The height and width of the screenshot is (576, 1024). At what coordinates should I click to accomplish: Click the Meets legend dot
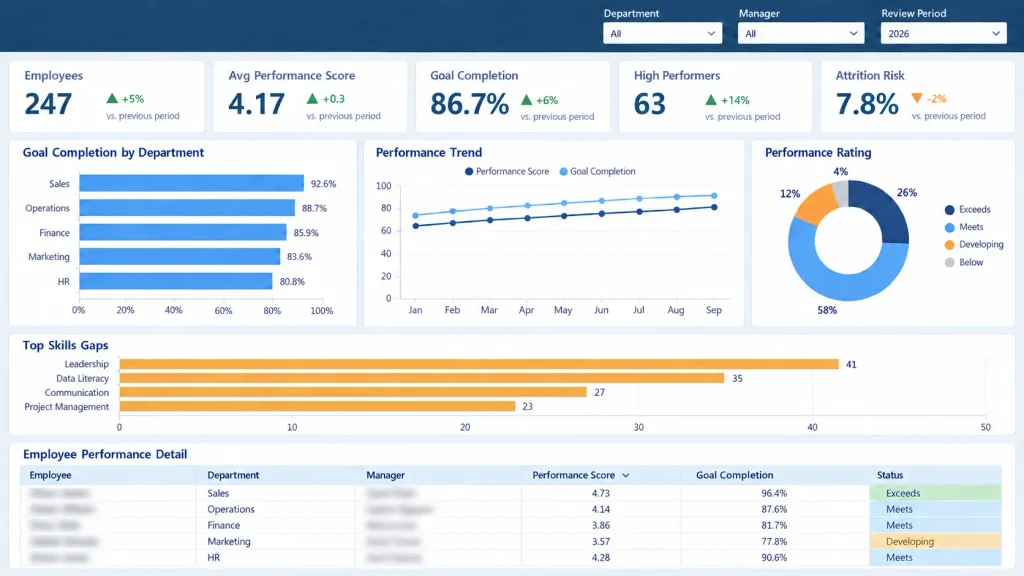tap(950, 227)
